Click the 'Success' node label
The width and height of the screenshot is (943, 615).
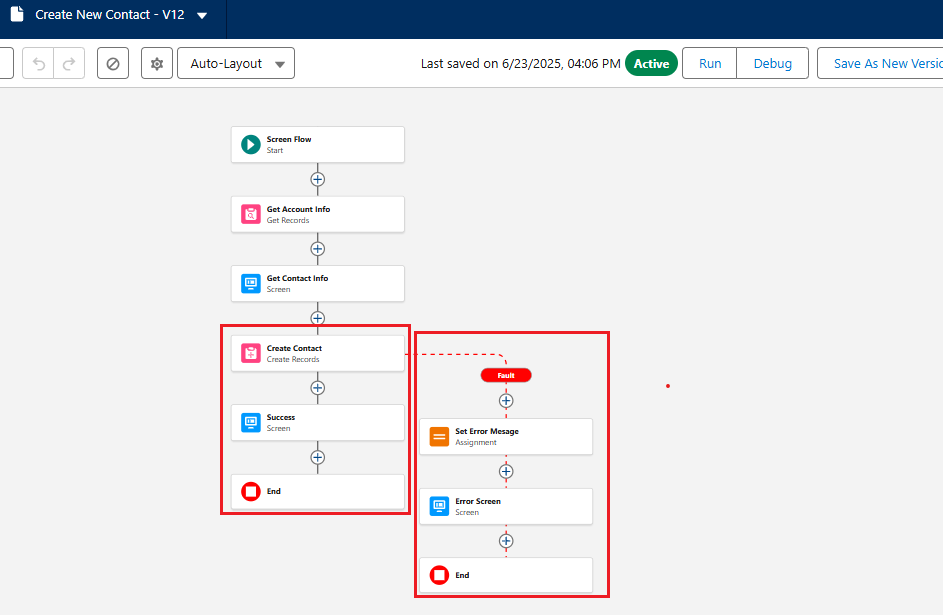281,417
